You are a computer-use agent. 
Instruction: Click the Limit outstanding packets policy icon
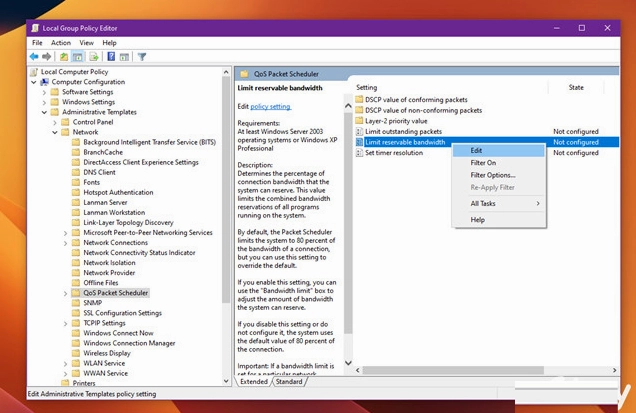(359, 131)
